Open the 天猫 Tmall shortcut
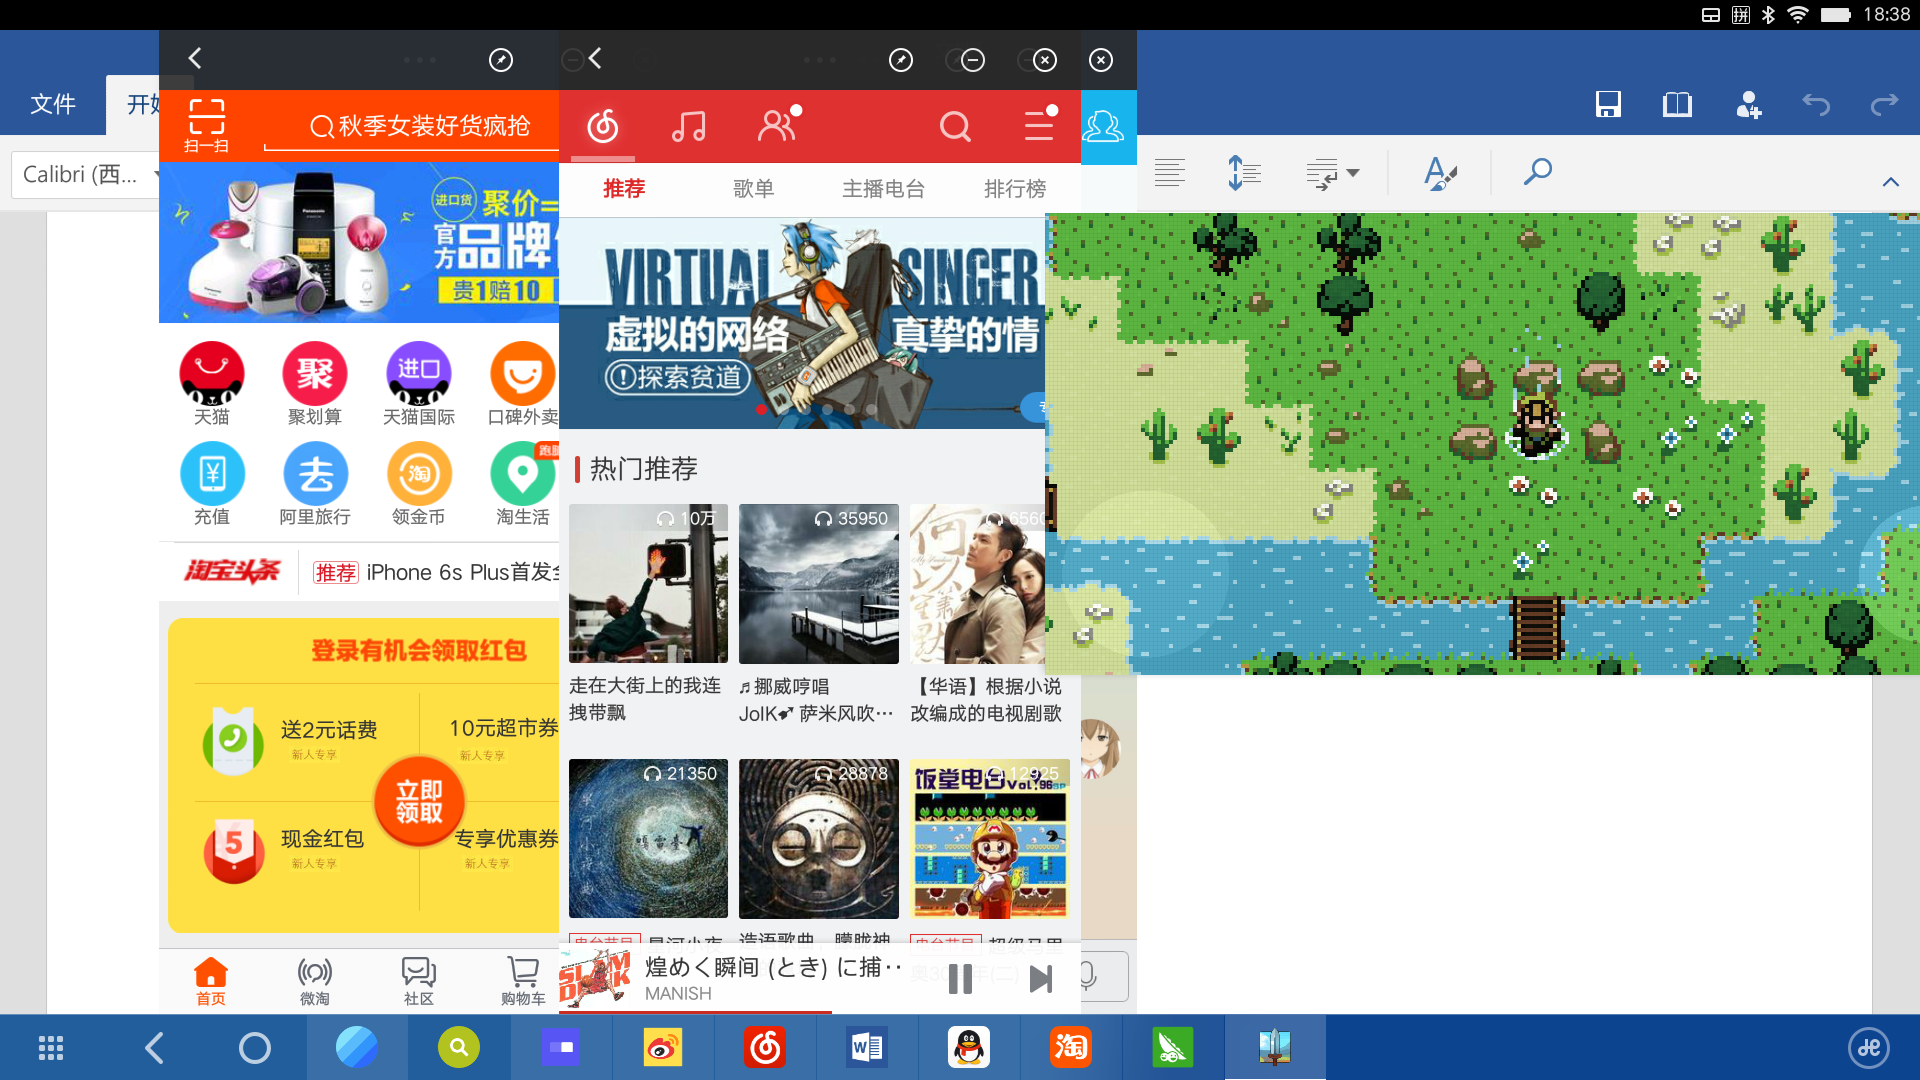Screen dimensions: 1920x1080 (x=211, y=384)
